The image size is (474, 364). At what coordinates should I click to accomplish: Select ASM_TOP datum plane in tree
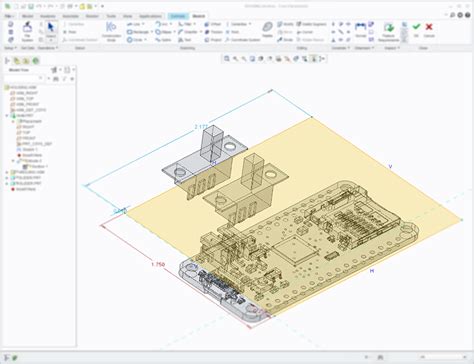[x=23, y=99]
